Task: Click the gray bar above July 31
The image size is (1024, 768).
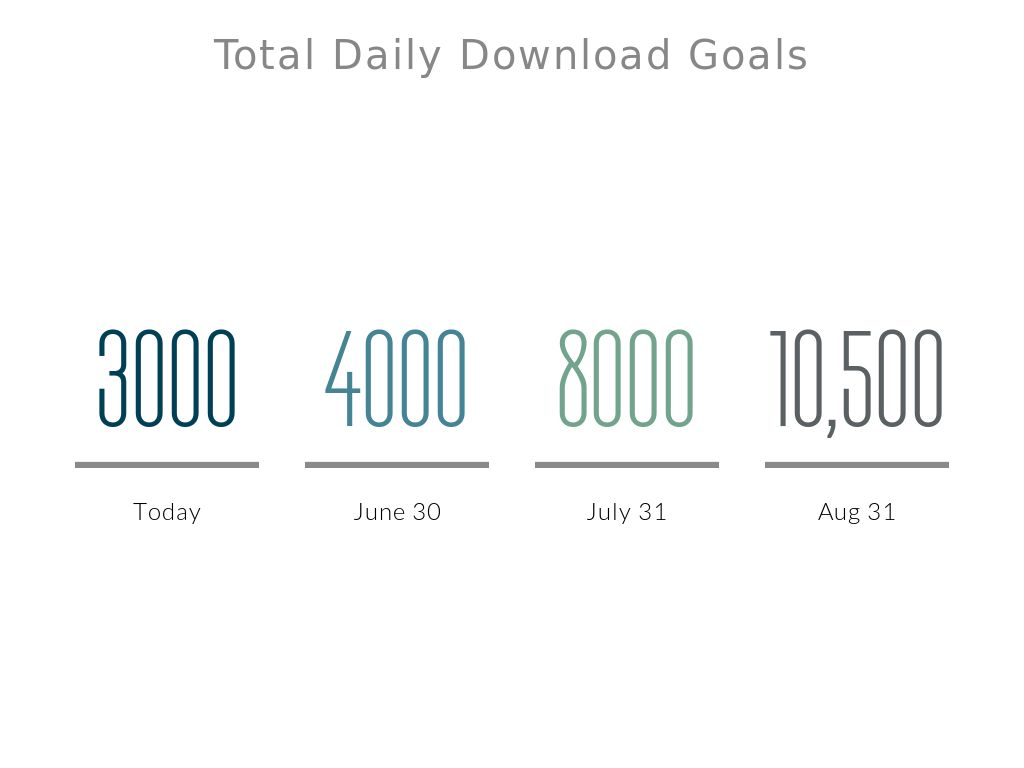Action: click(x=627, y=465)
